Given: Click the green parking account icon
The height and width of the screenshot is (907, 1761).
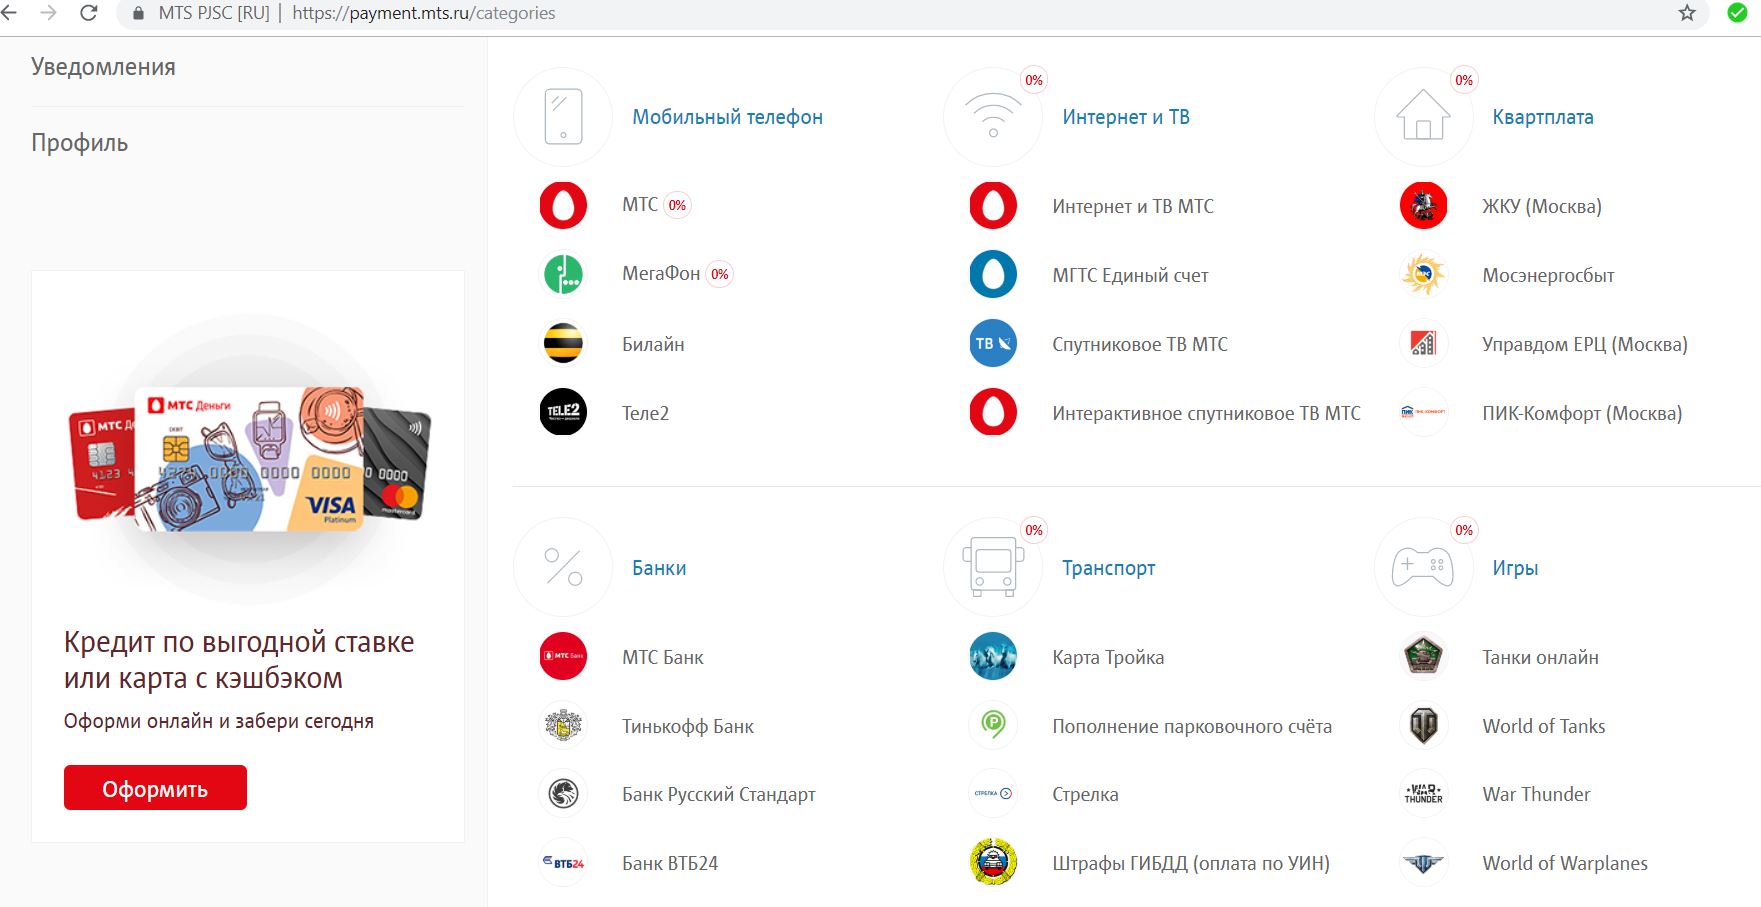Looking at the screenshot, I should click(x=993, y=725).
